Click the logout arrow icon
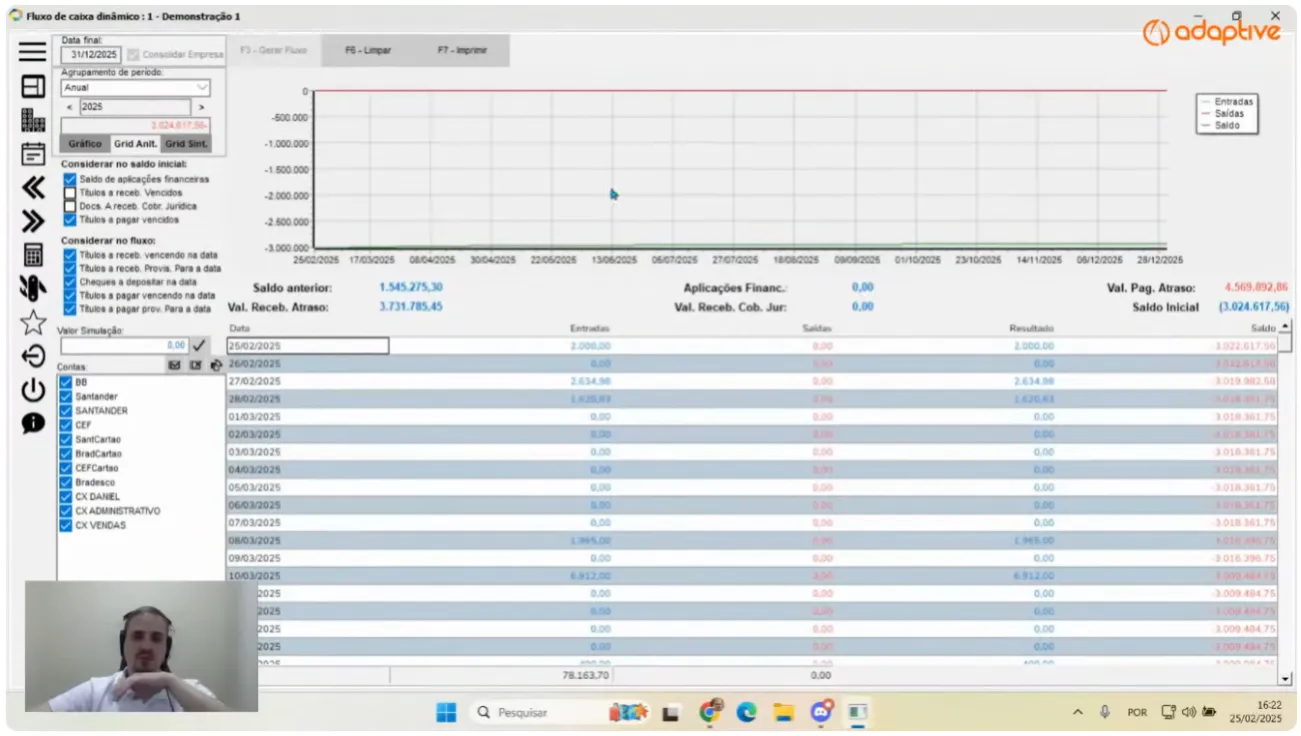 [33, 355]
